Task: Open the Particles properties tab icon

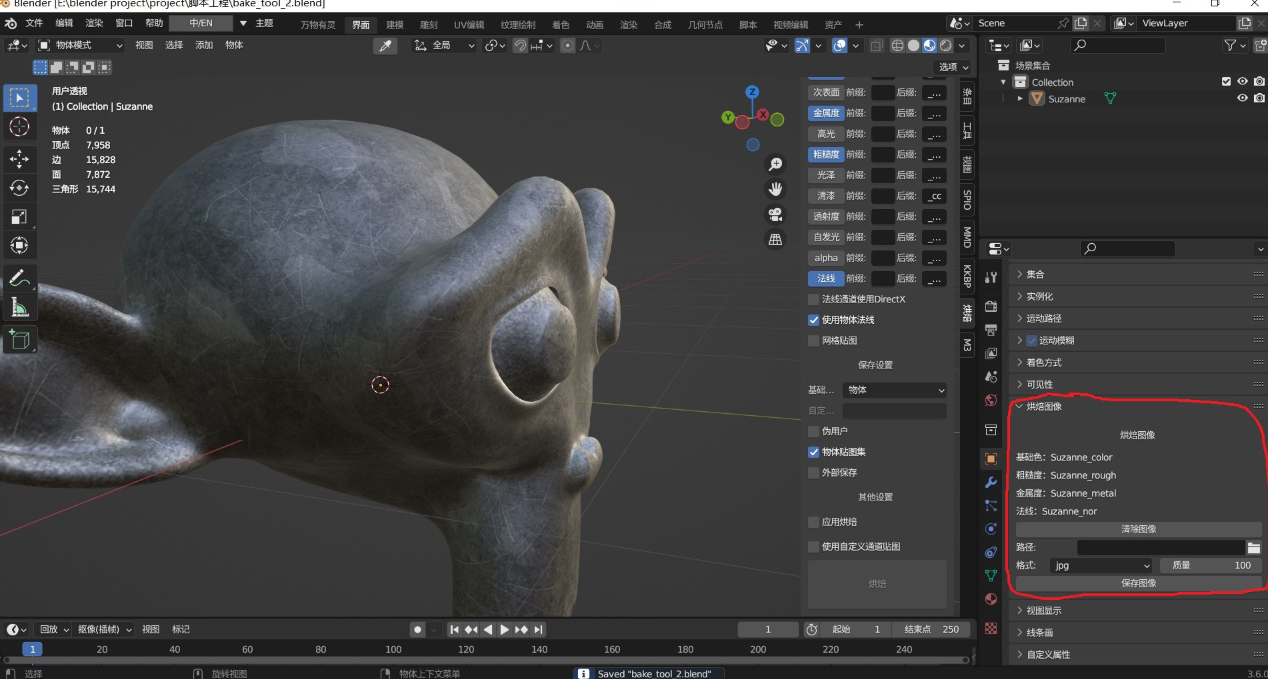Action: coord(991,506)
